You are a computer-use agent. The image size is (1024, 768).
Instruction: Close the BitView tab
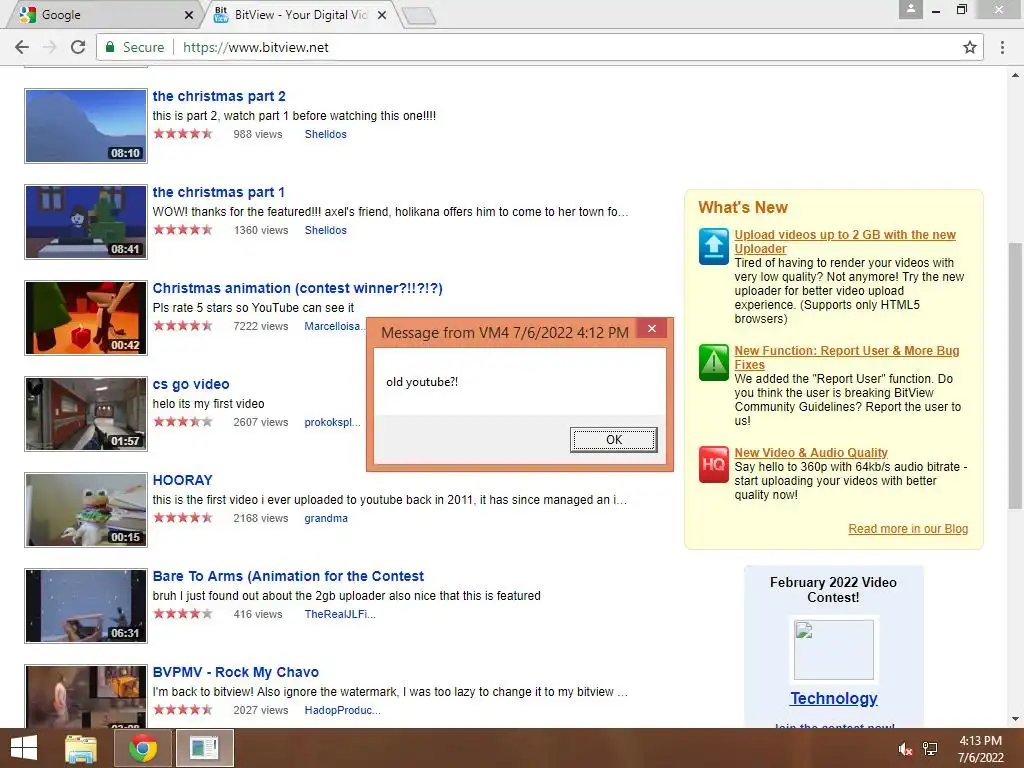(382, 15)
